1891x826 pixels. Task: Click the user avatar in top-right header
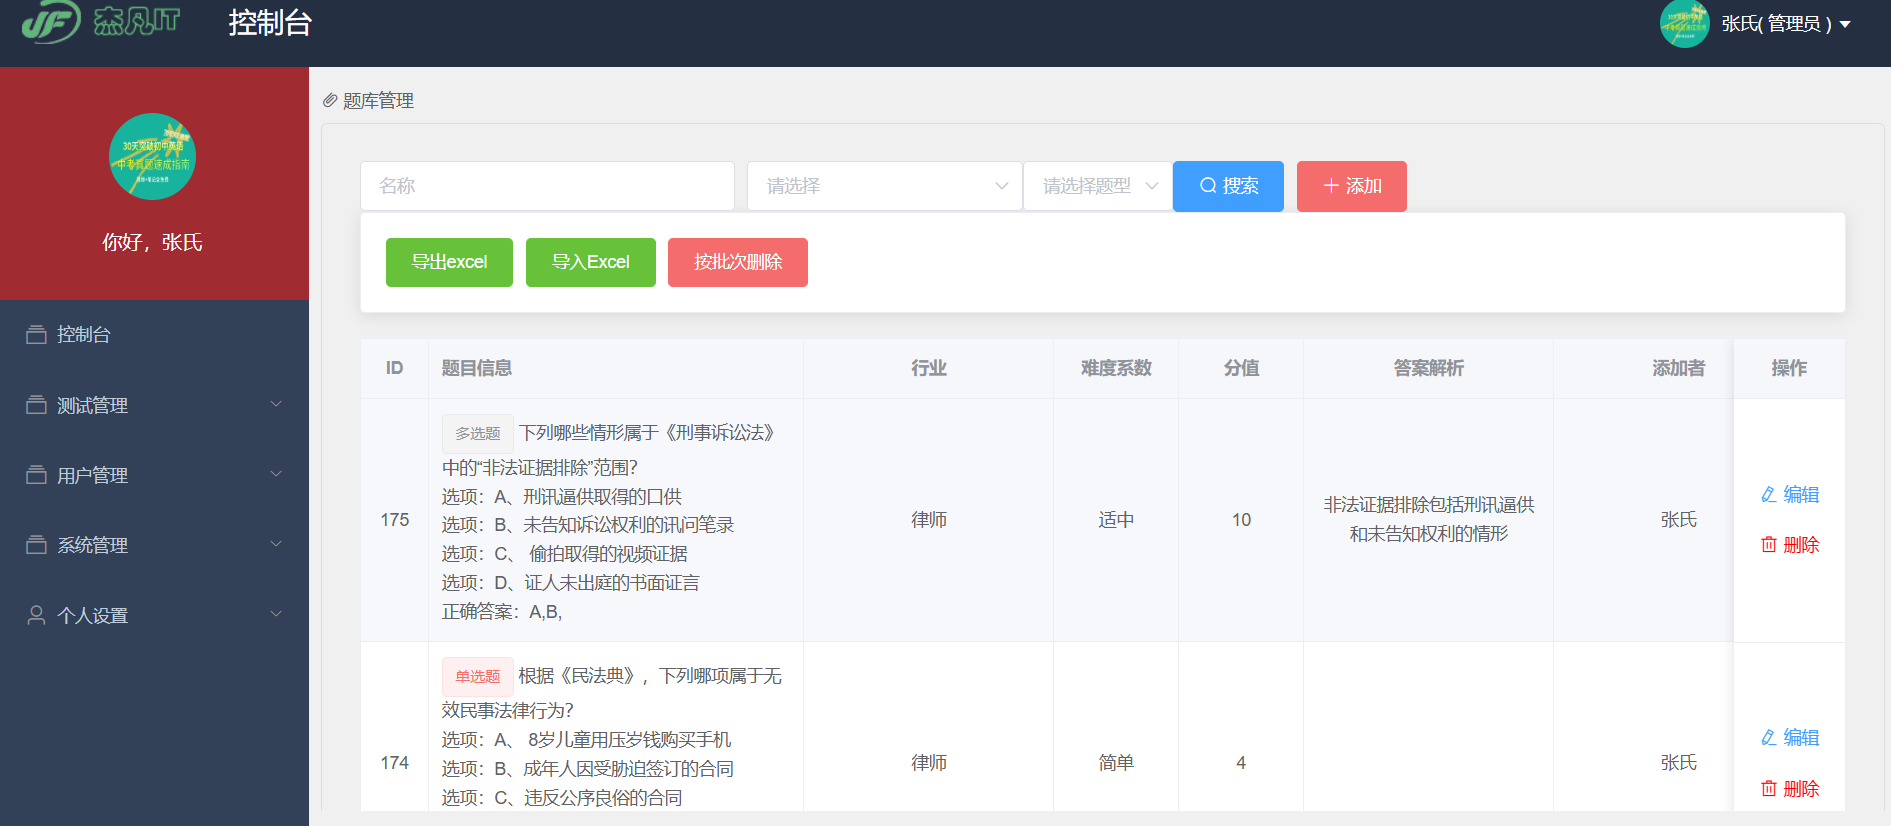pyautogui.click(x=1684, y=24)
